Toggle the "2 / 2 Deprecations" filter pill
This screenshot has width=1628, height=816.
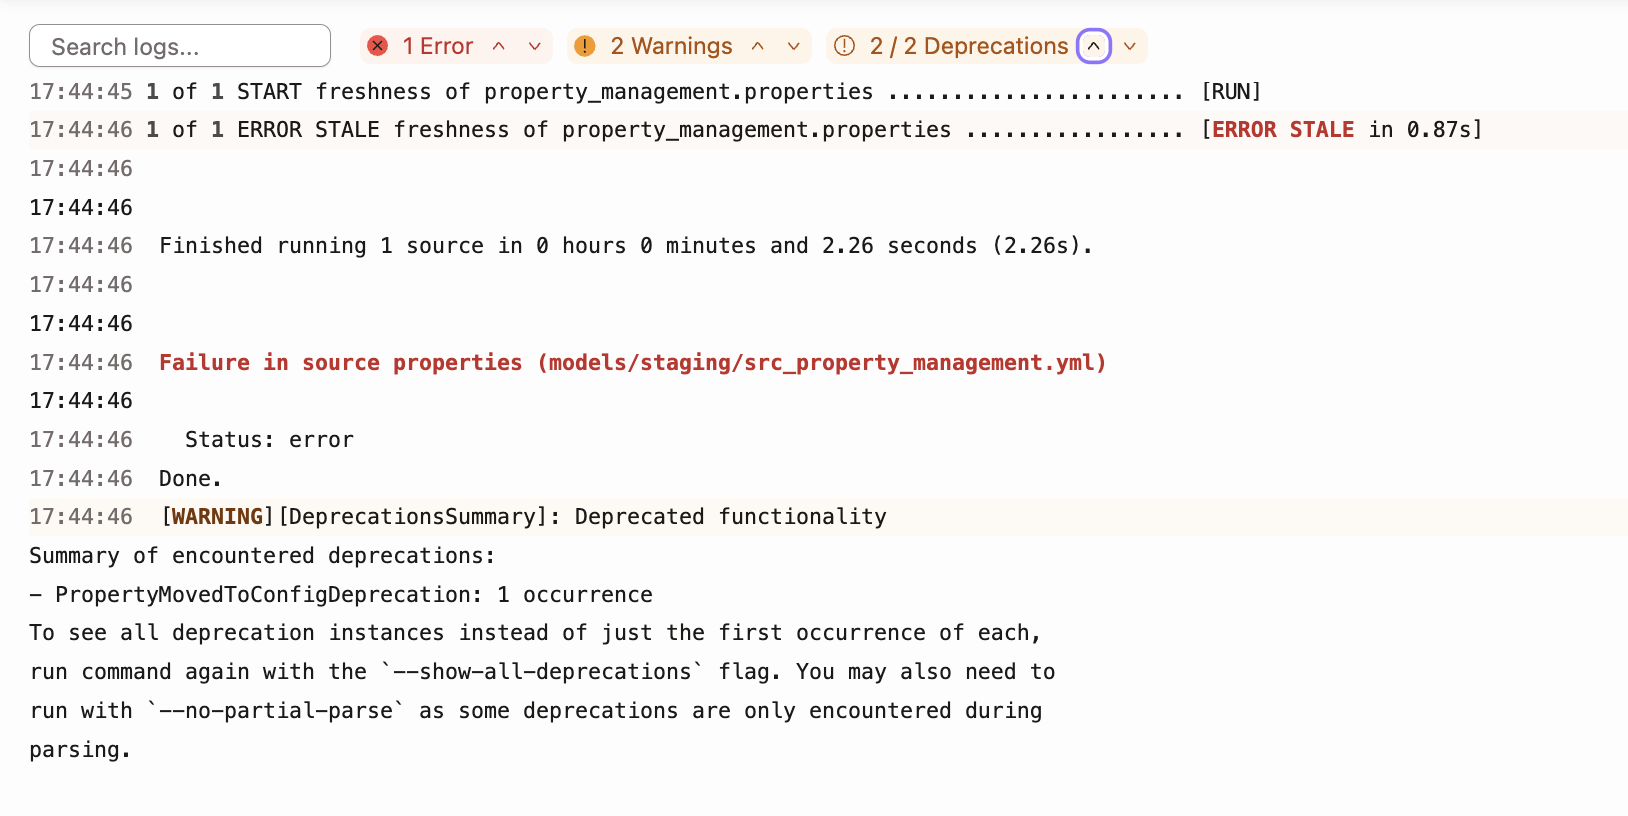pyautogui.click(x=966, y=45)
